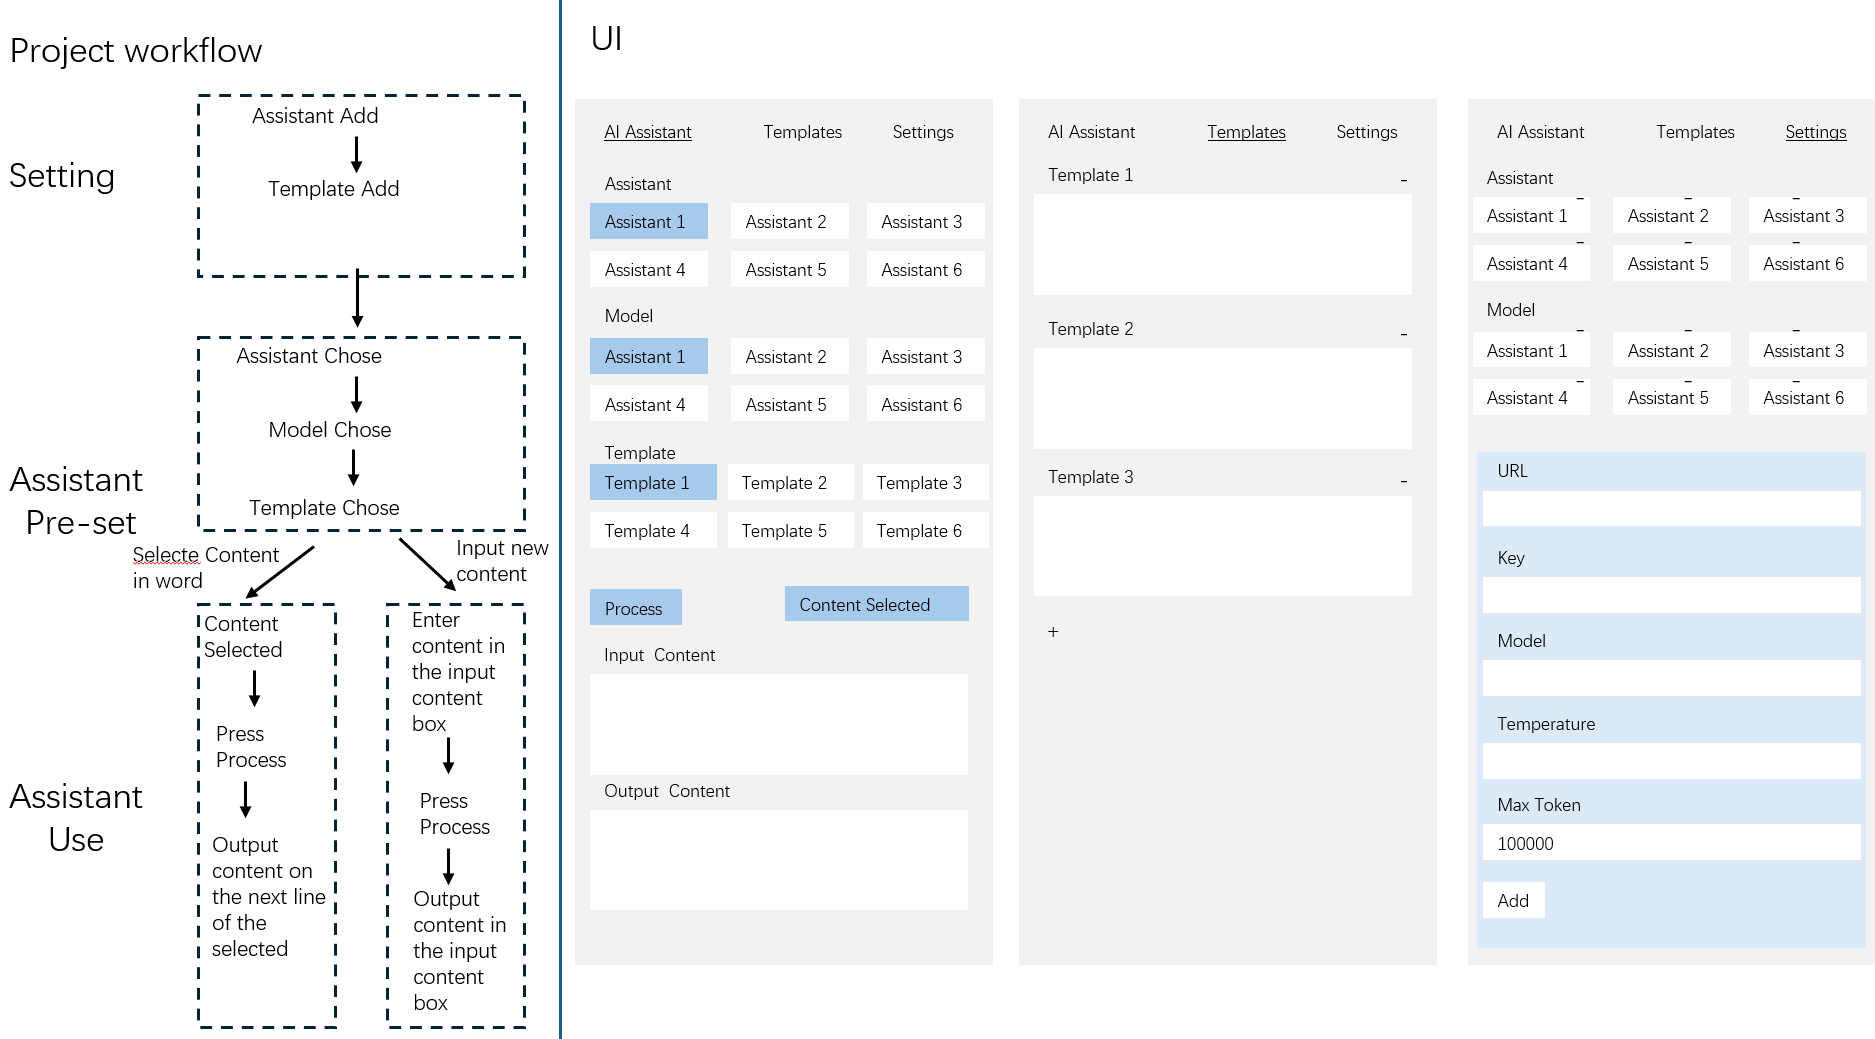
Task: Click the minus icon beside Template 2
Action: tap(1404, 335)
